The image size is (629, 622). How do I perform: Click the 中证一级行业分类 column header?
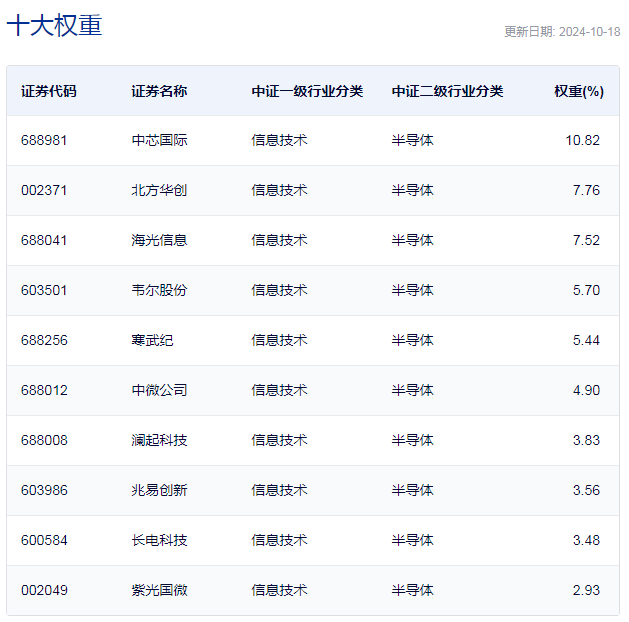[x=307, y=91]
